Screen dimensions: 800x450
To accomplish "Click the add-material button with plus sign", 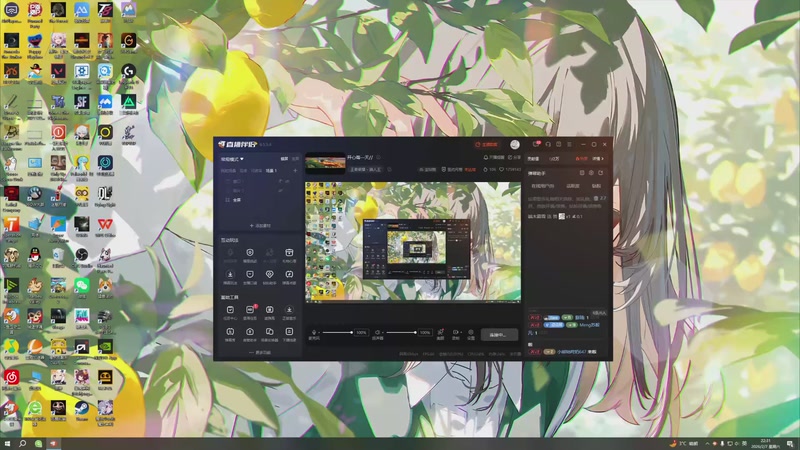I will pyautogui.click(x=260, y=225).
